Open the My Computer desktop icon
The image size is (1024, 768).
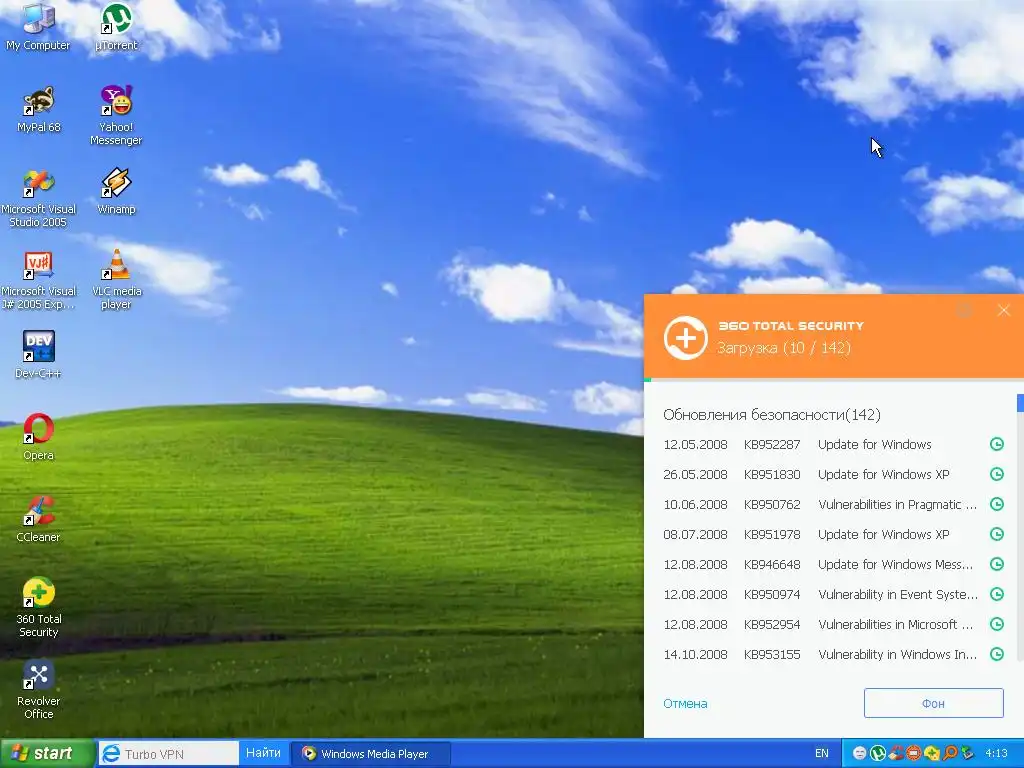[x=38, y=26]
